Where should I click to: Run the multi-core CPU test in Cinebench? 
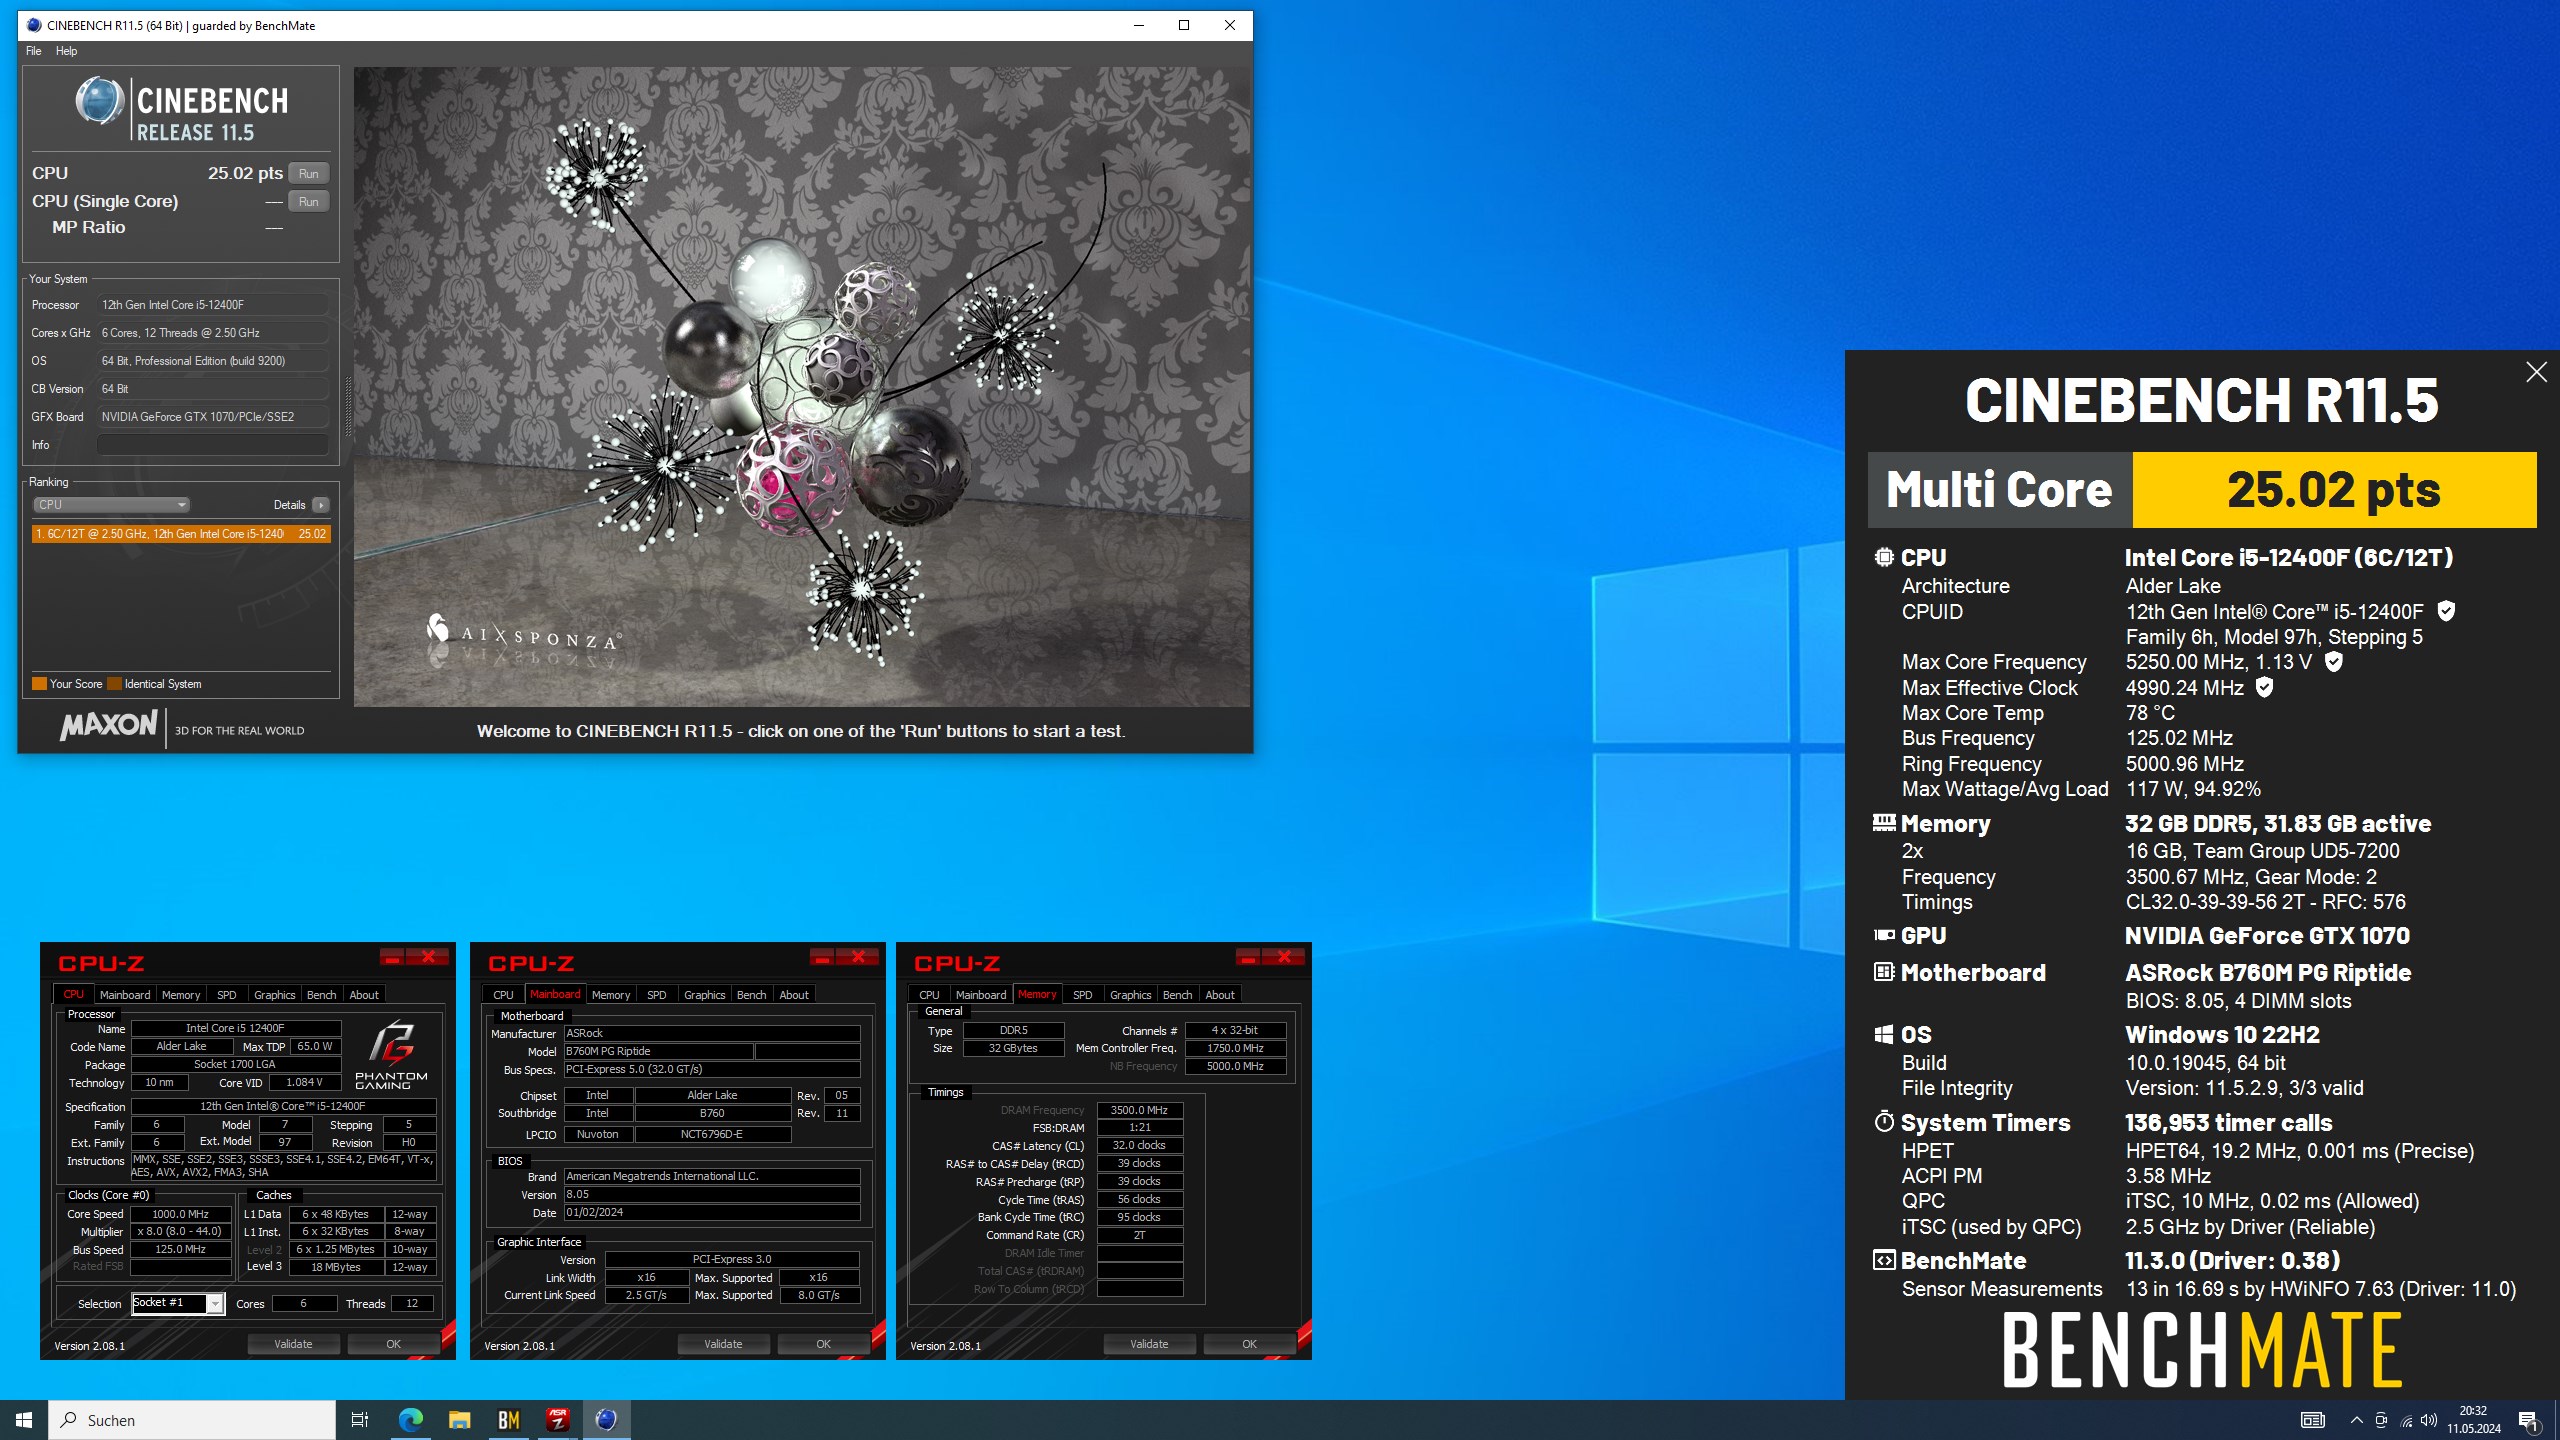[309, 174]
